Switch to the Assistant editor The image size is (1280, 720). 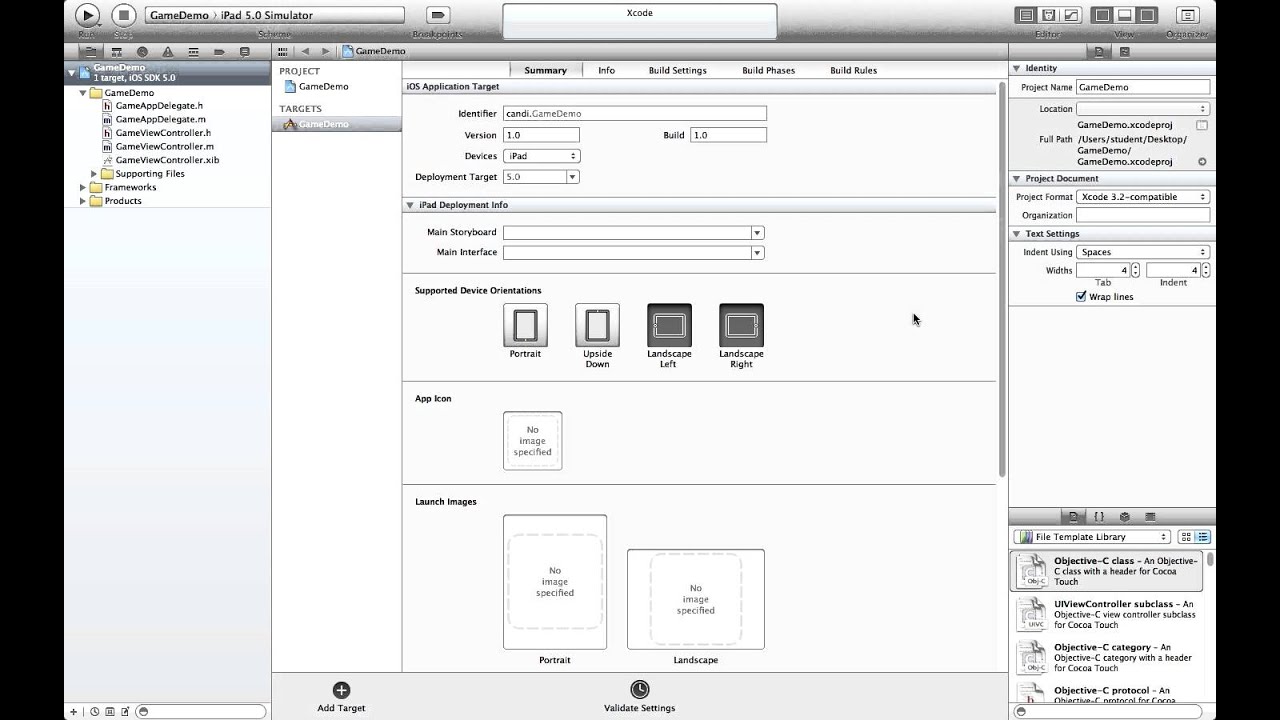pyautogui.click(x=1048, y=15)
